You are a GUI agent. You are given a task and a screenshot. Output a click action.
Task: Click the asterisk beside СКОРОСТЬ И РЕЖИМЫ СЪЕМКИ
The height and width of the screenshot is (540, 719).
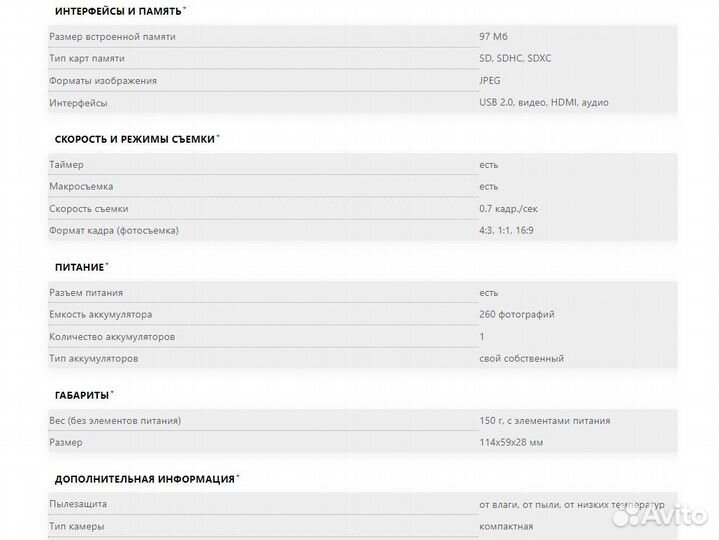218,137
